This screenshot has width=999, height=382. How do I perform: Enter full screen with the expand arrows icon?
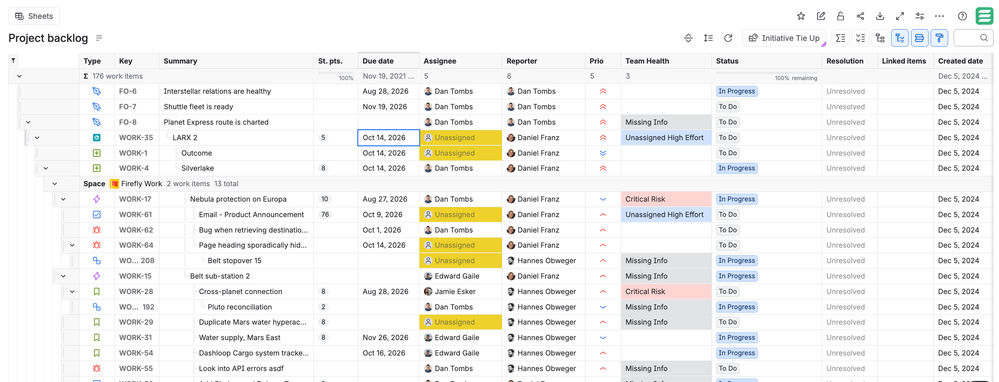pyautogui.click(x=900, y=17)
